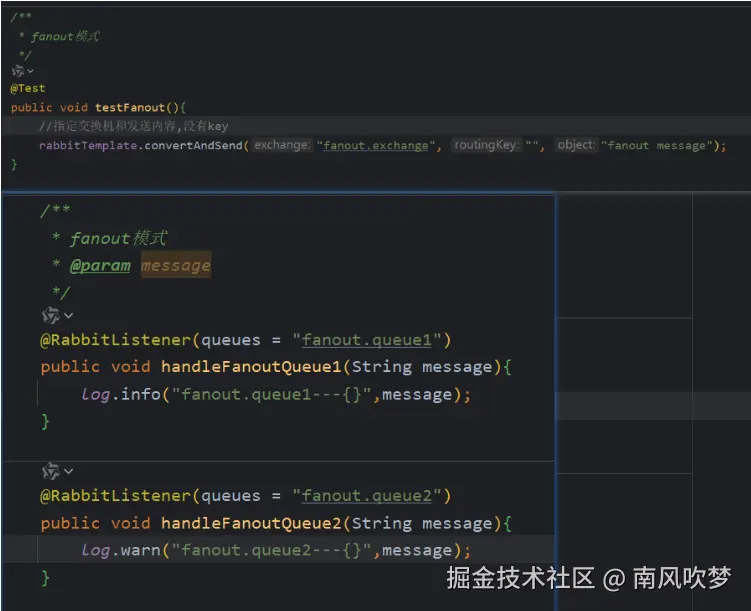Click the highlighted message Javadoc parameter
The height and width of the screenshot is (611, 751).
click(176, 265)
